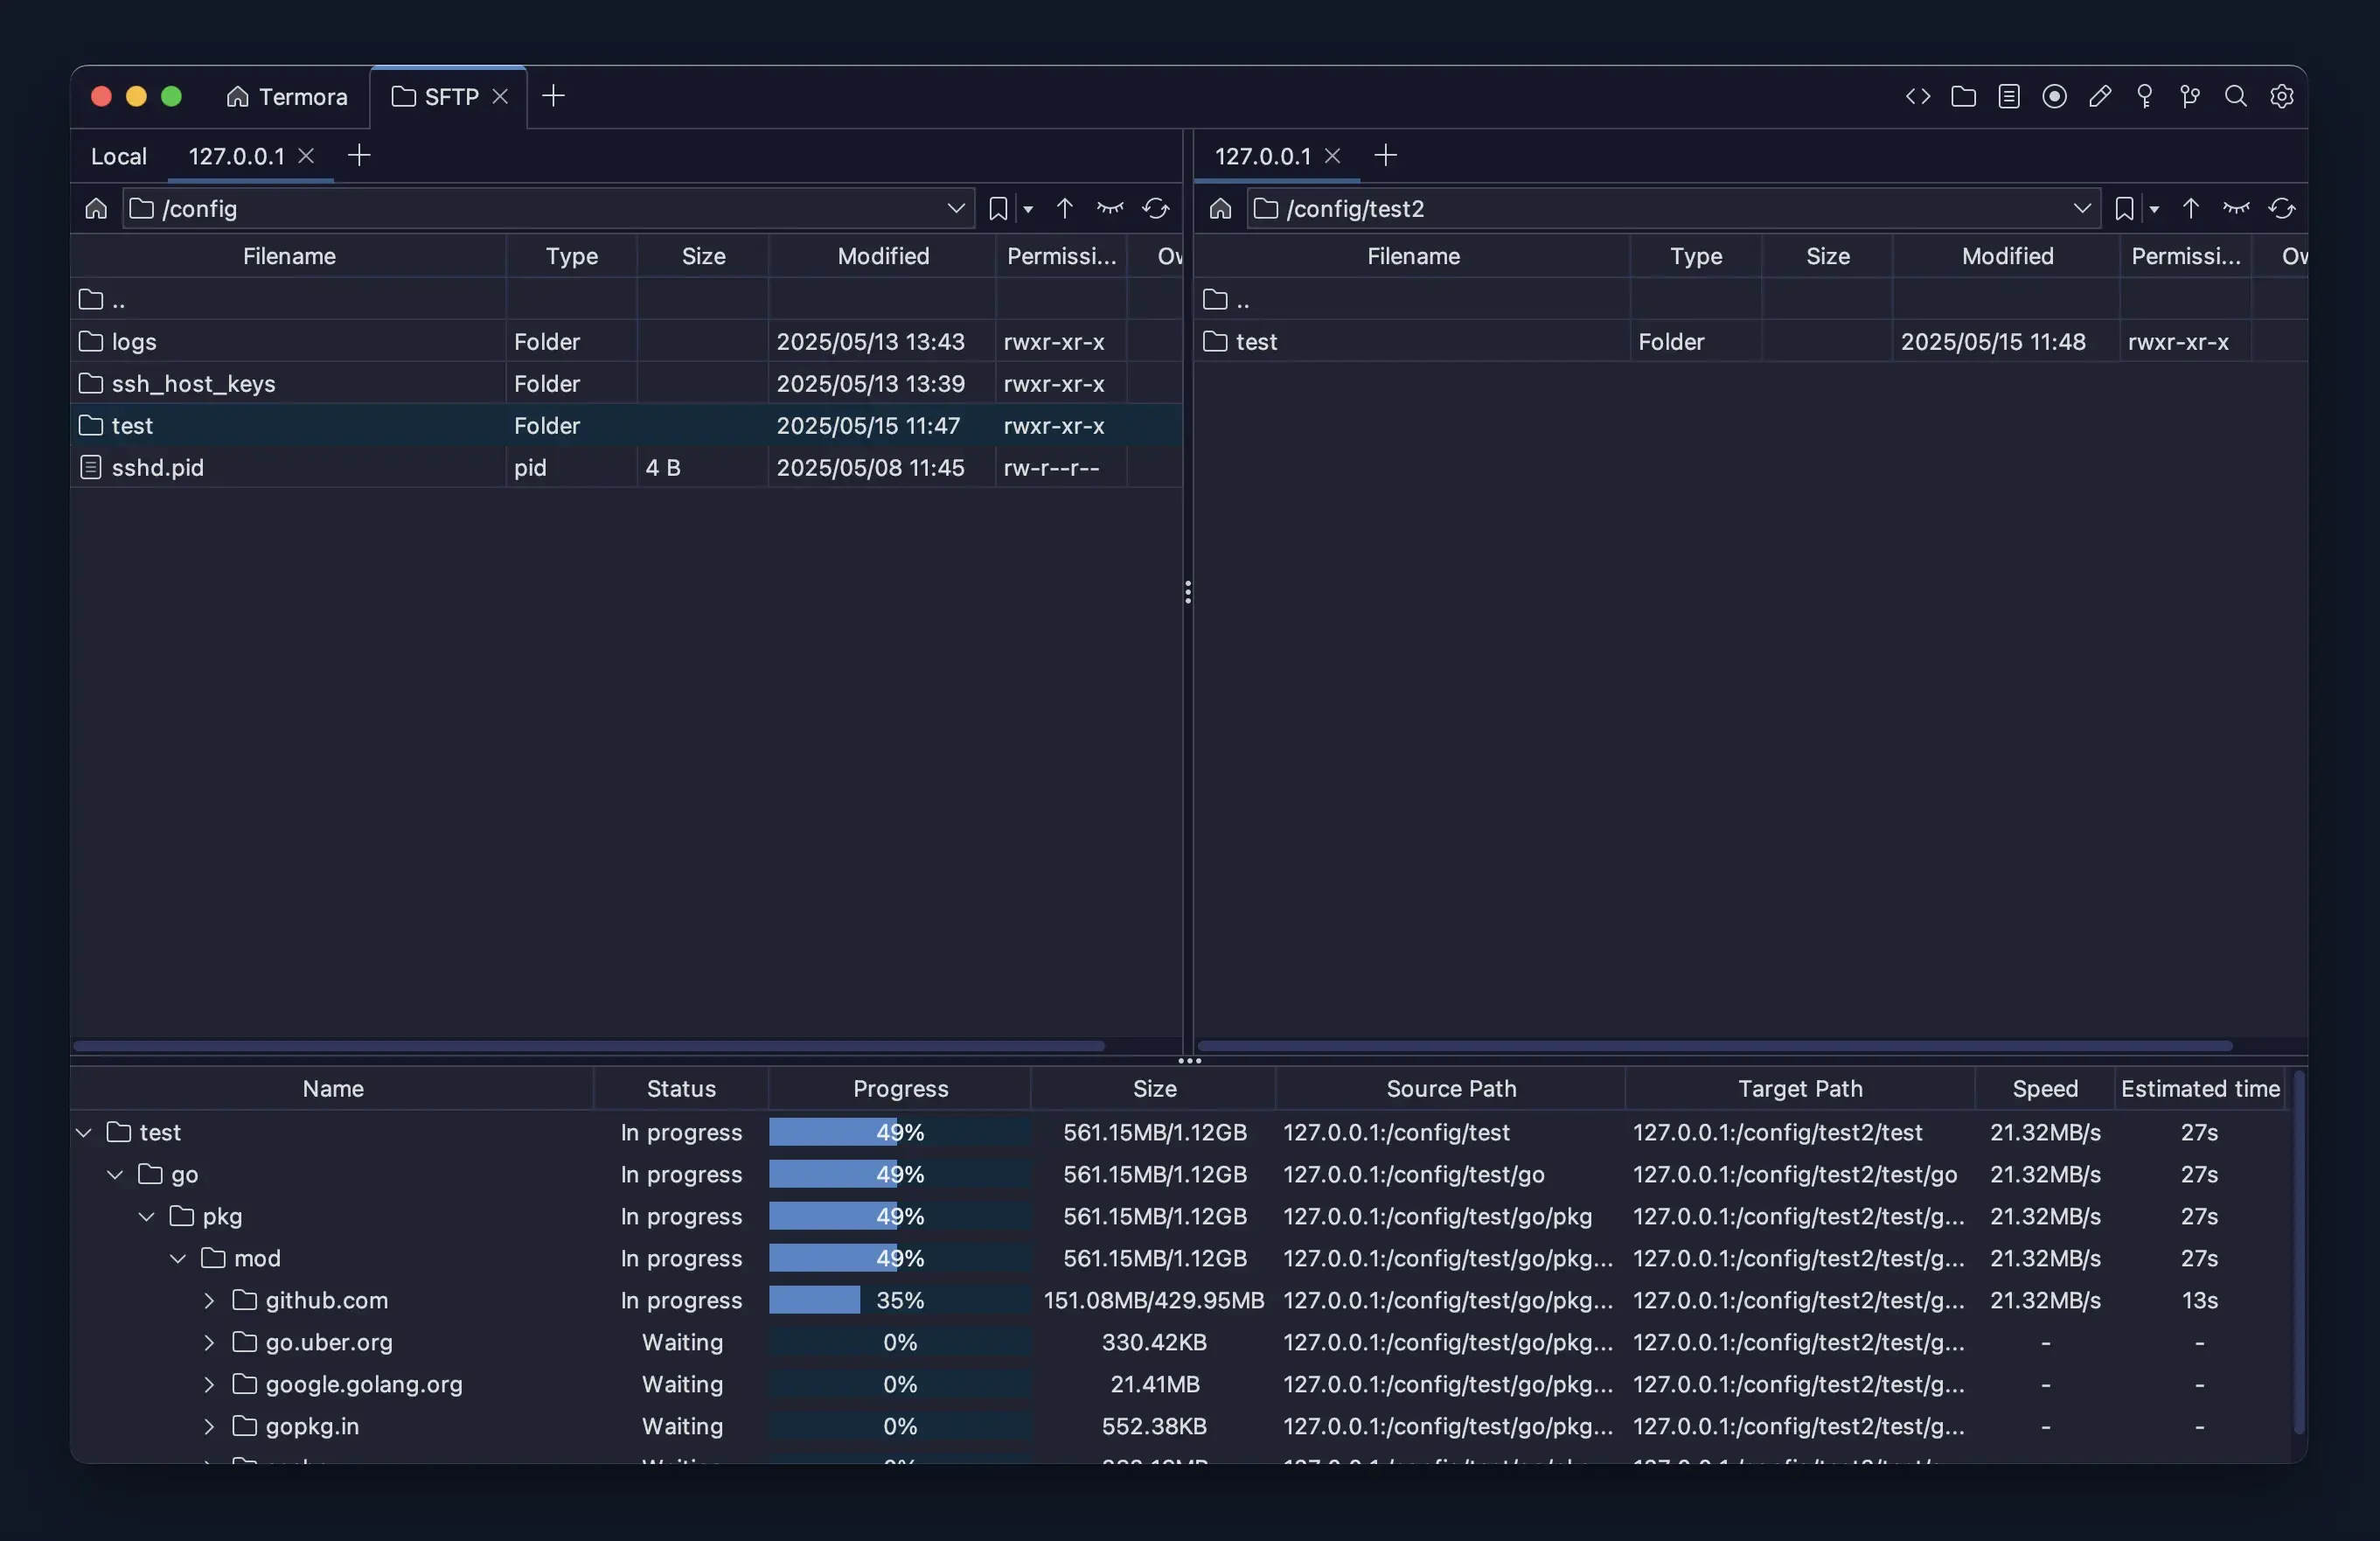This screenshot has width=2380, height=1541.
Task: Click the highlighter pen icon in top toolbar
Action: [2099, 96]
